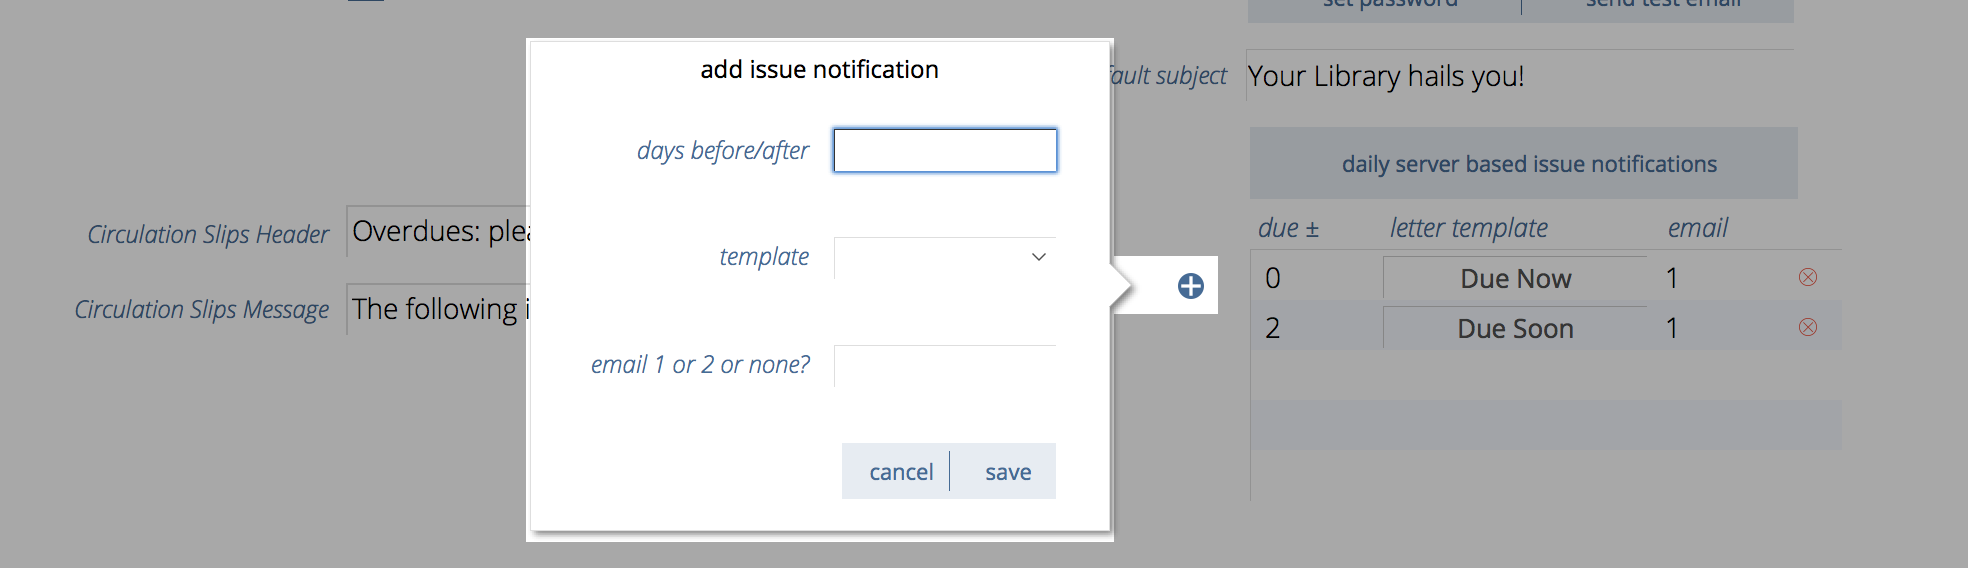
Task: Open the Due Soon letter template
Action: click(1514, 329)
